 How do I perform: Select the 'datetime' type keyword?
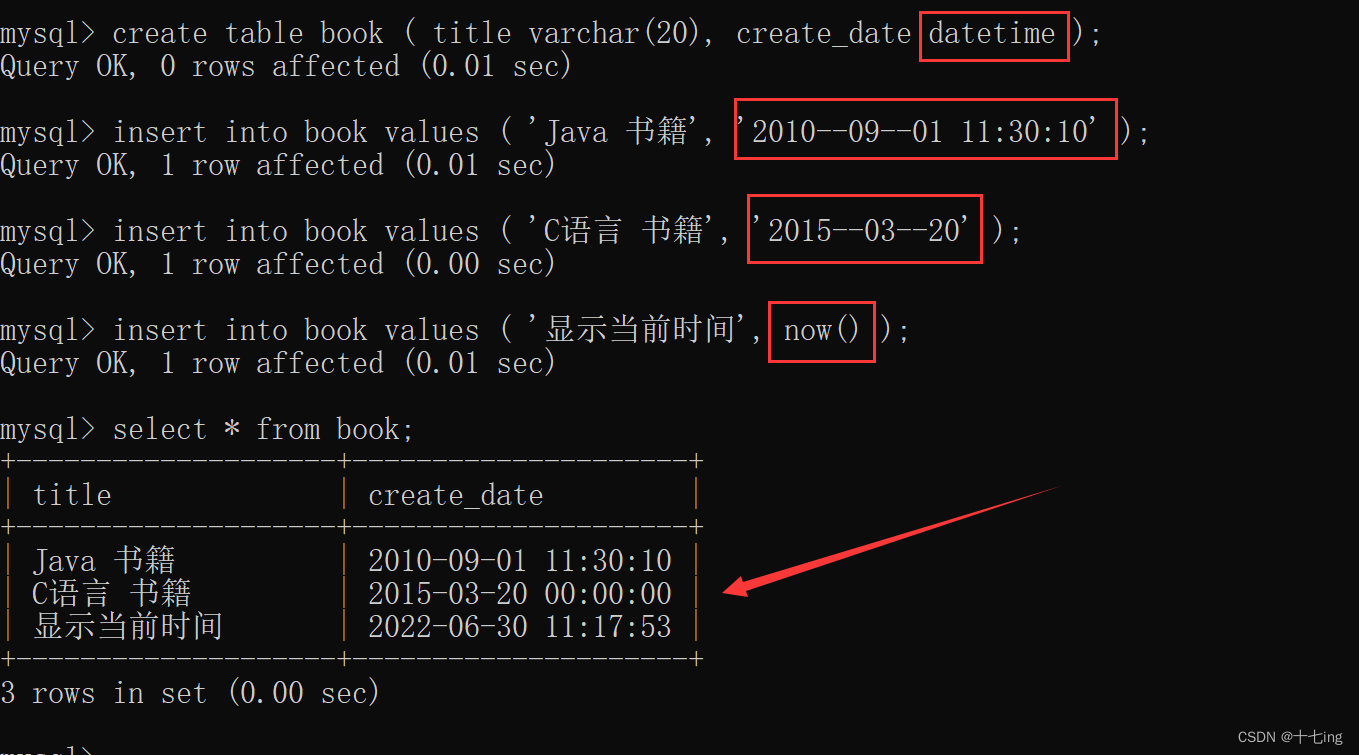[992, 33]
